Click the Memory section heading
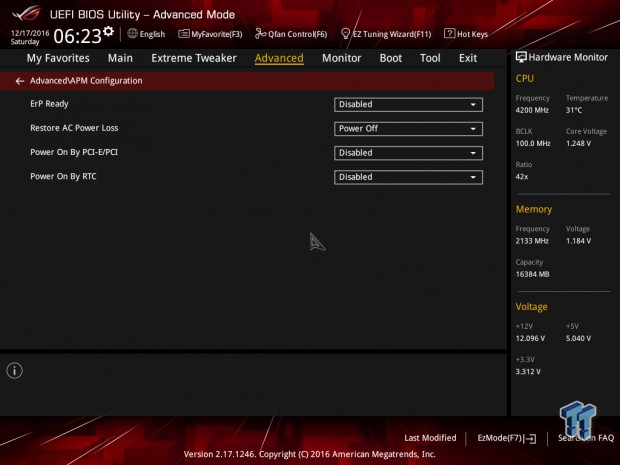The width and height of the screenshot is (620, 465). tap(534, 209)
